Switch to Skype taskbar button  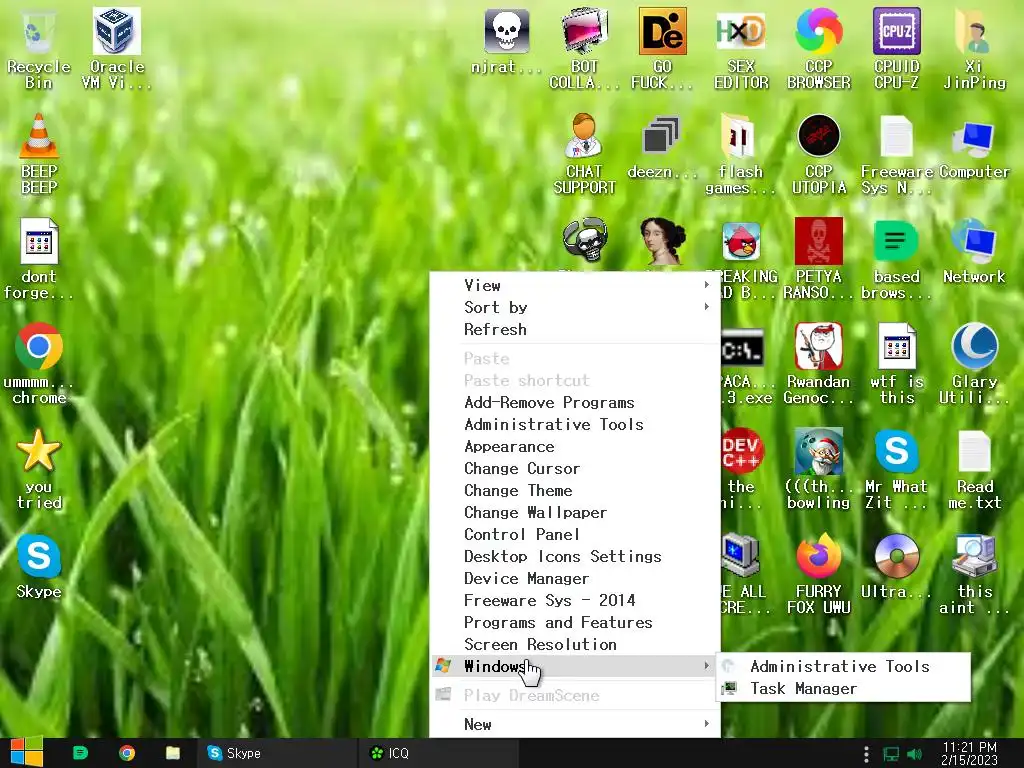click(x=276, y=753)
